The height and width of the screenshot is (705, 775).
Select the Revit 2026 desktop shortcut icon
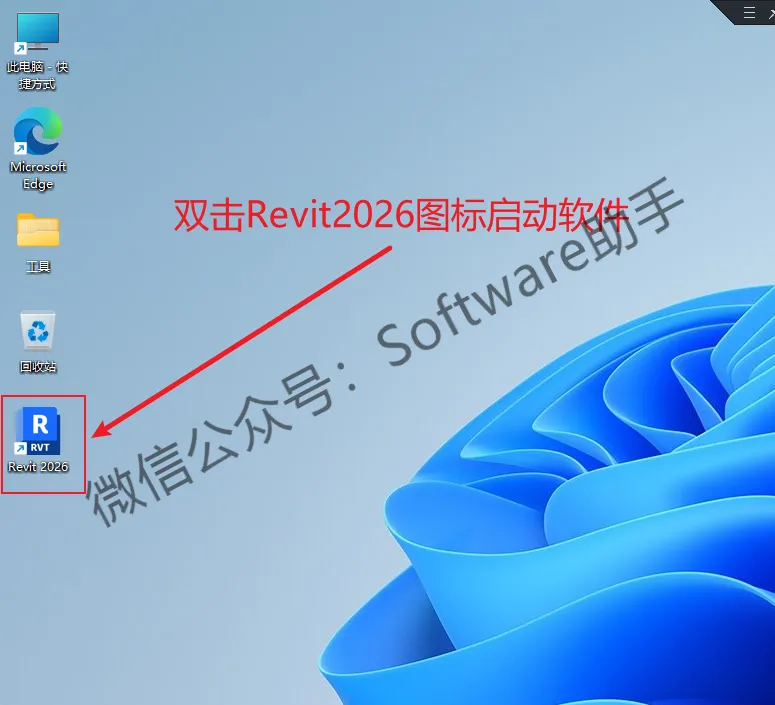38,431
